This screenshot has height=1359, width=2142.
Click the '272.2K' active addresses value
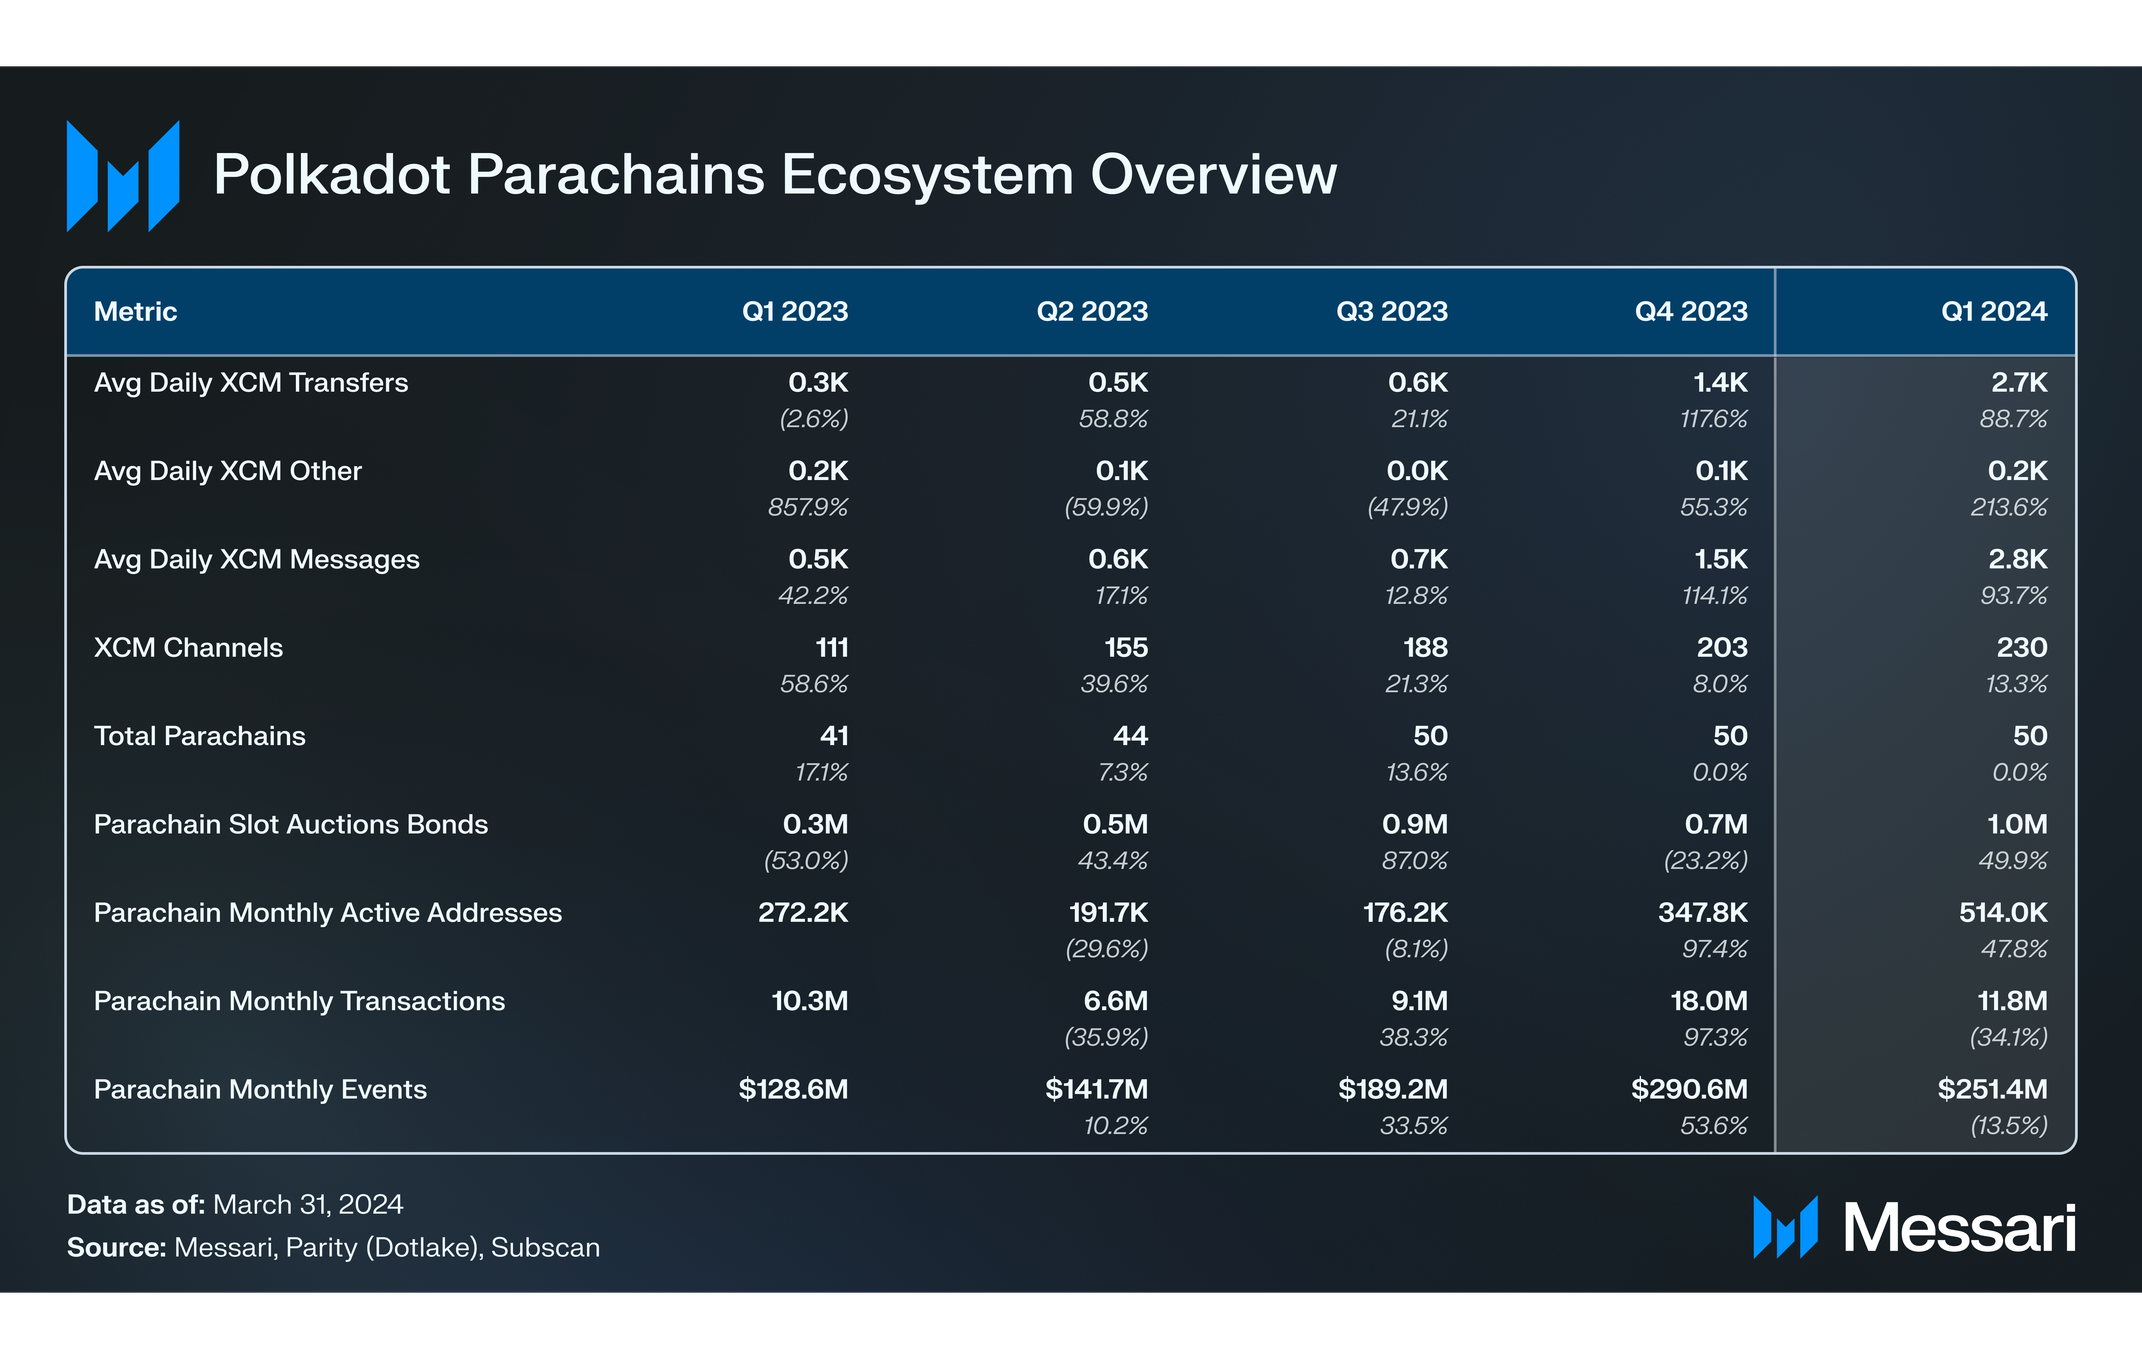coord(803,913)
